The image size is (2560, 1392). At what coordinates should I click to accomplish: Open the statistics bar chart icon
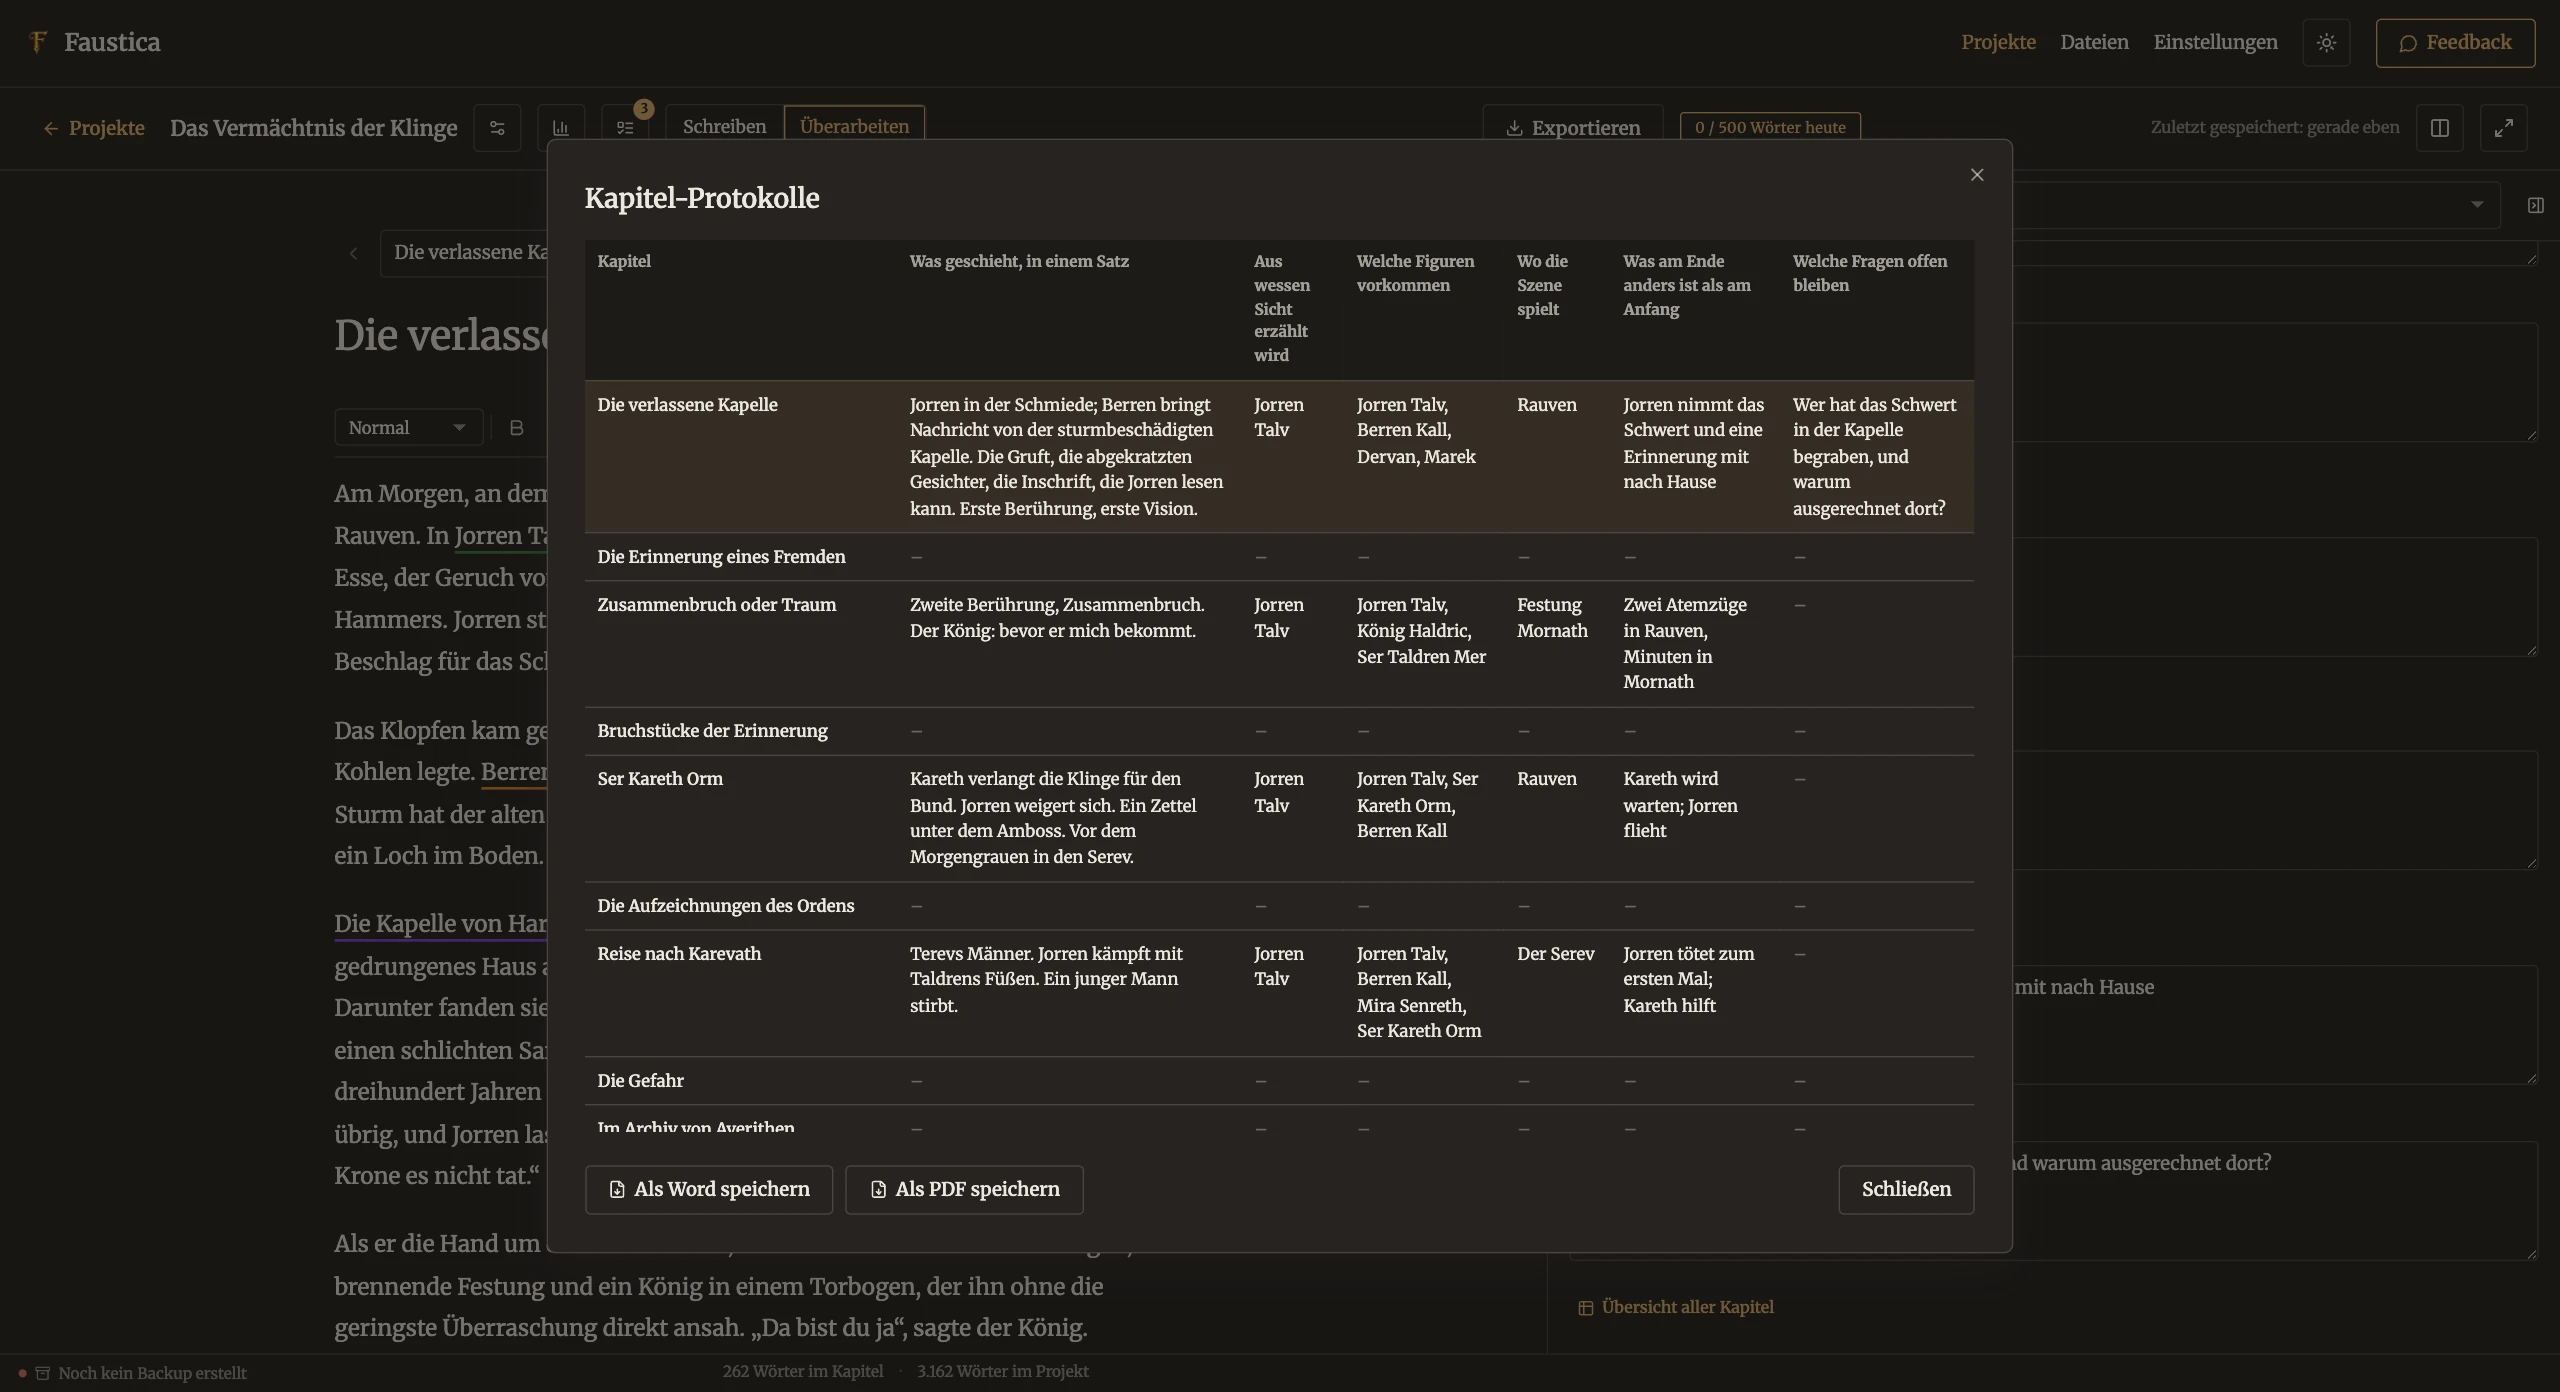coord(561,128)
